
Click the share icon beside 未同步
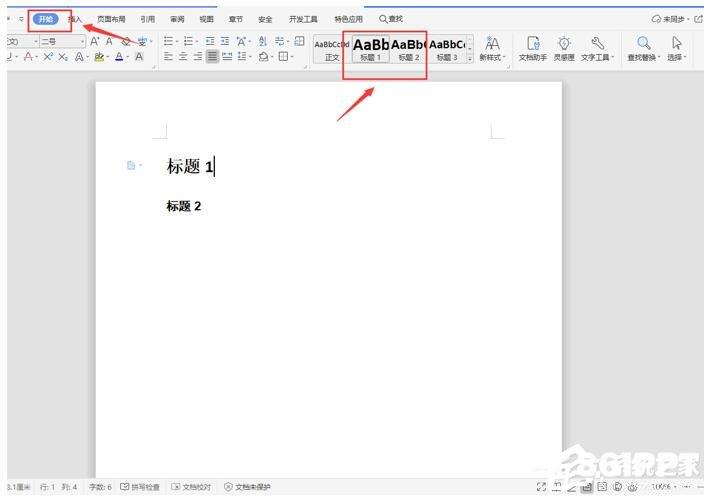pyautogui.click(x=698, y=19)
